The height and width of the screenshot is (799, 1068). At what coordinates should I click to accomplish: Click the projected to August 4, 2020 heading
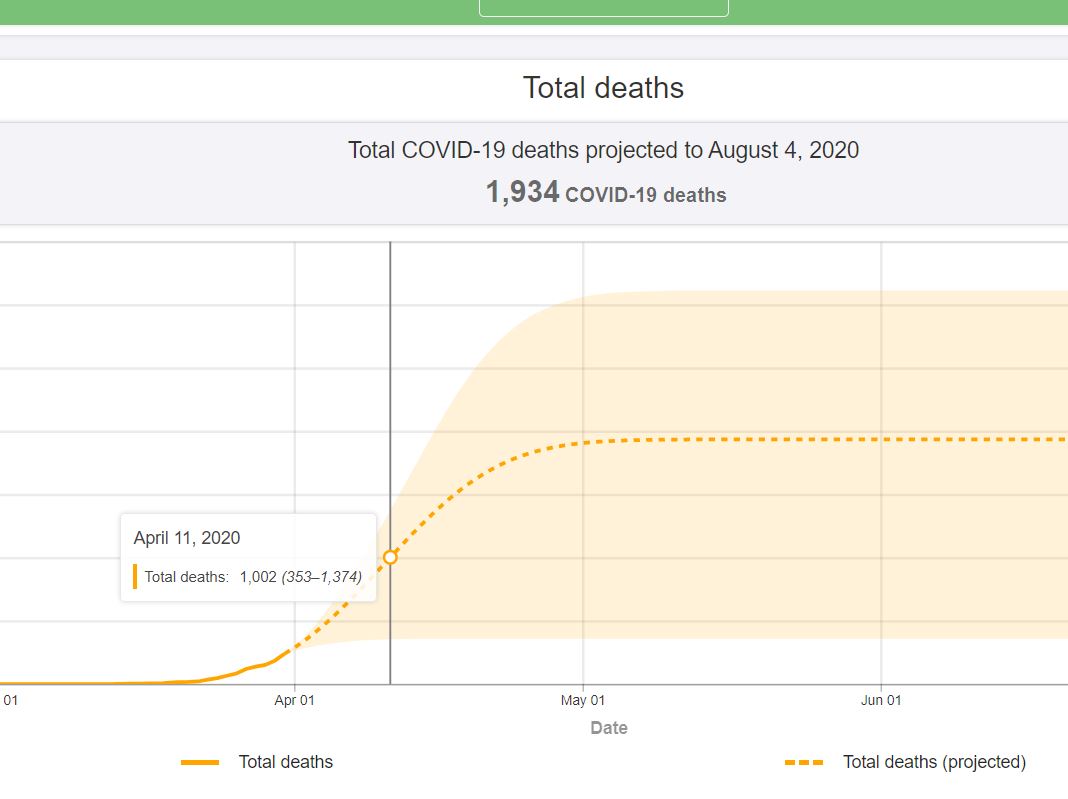(x=603, y=150)
